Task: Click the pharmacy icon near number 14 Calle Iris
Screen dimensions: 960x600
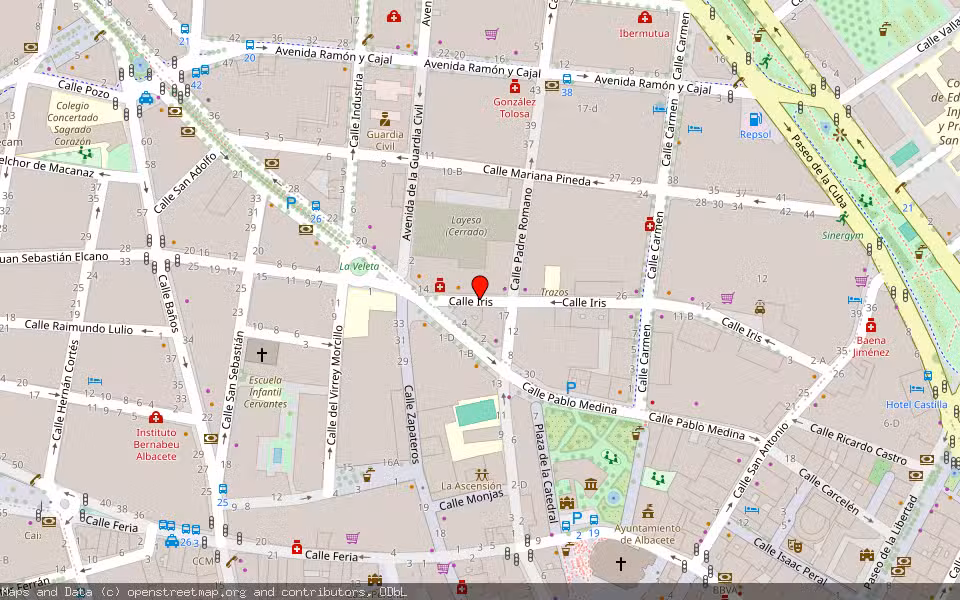Action: pyautogui.click(x=440, y=285)
